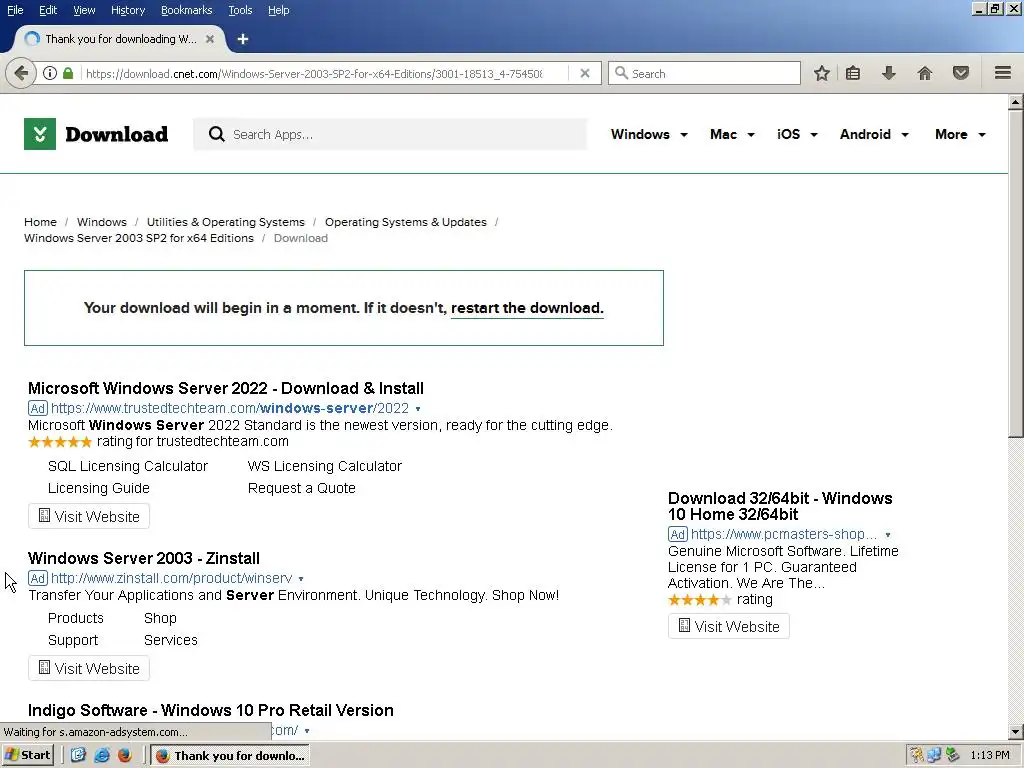
Task: Open the History menu
Action: pyautogui.click(x=128, y=10)
